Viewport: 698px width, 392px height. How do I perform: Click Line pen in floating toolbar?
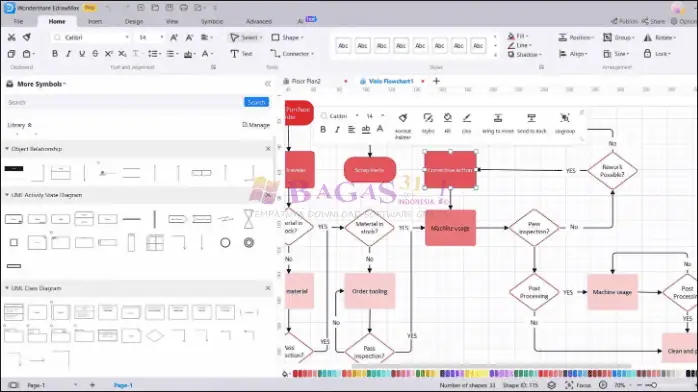[x=466, y=122]
